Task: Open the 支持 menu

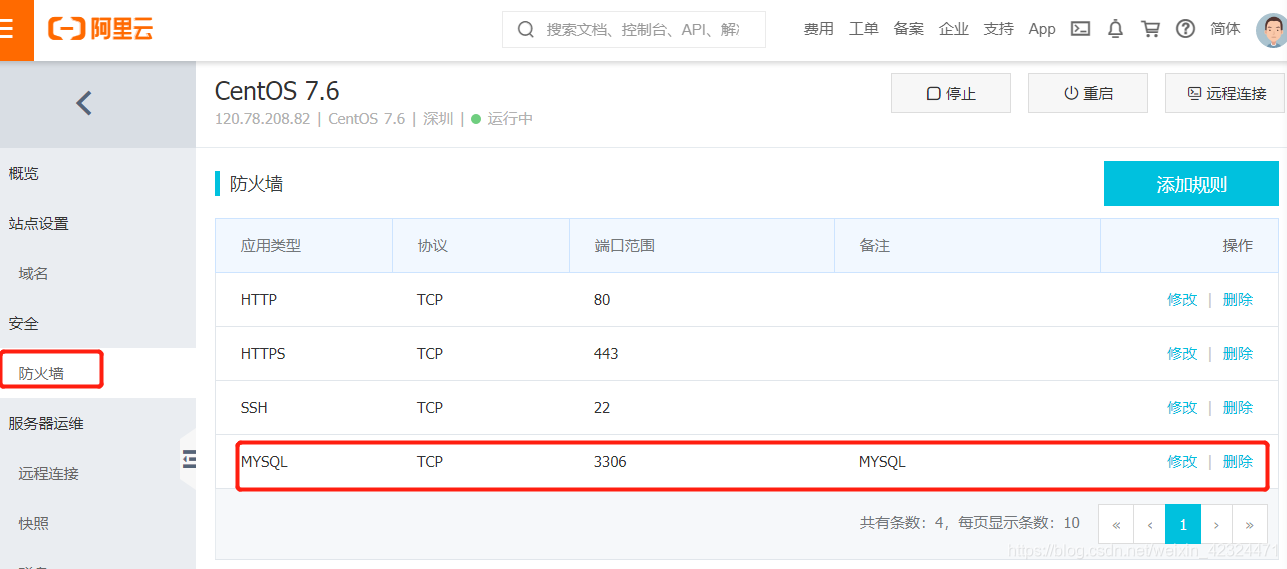Action: [x=998, y=29]
